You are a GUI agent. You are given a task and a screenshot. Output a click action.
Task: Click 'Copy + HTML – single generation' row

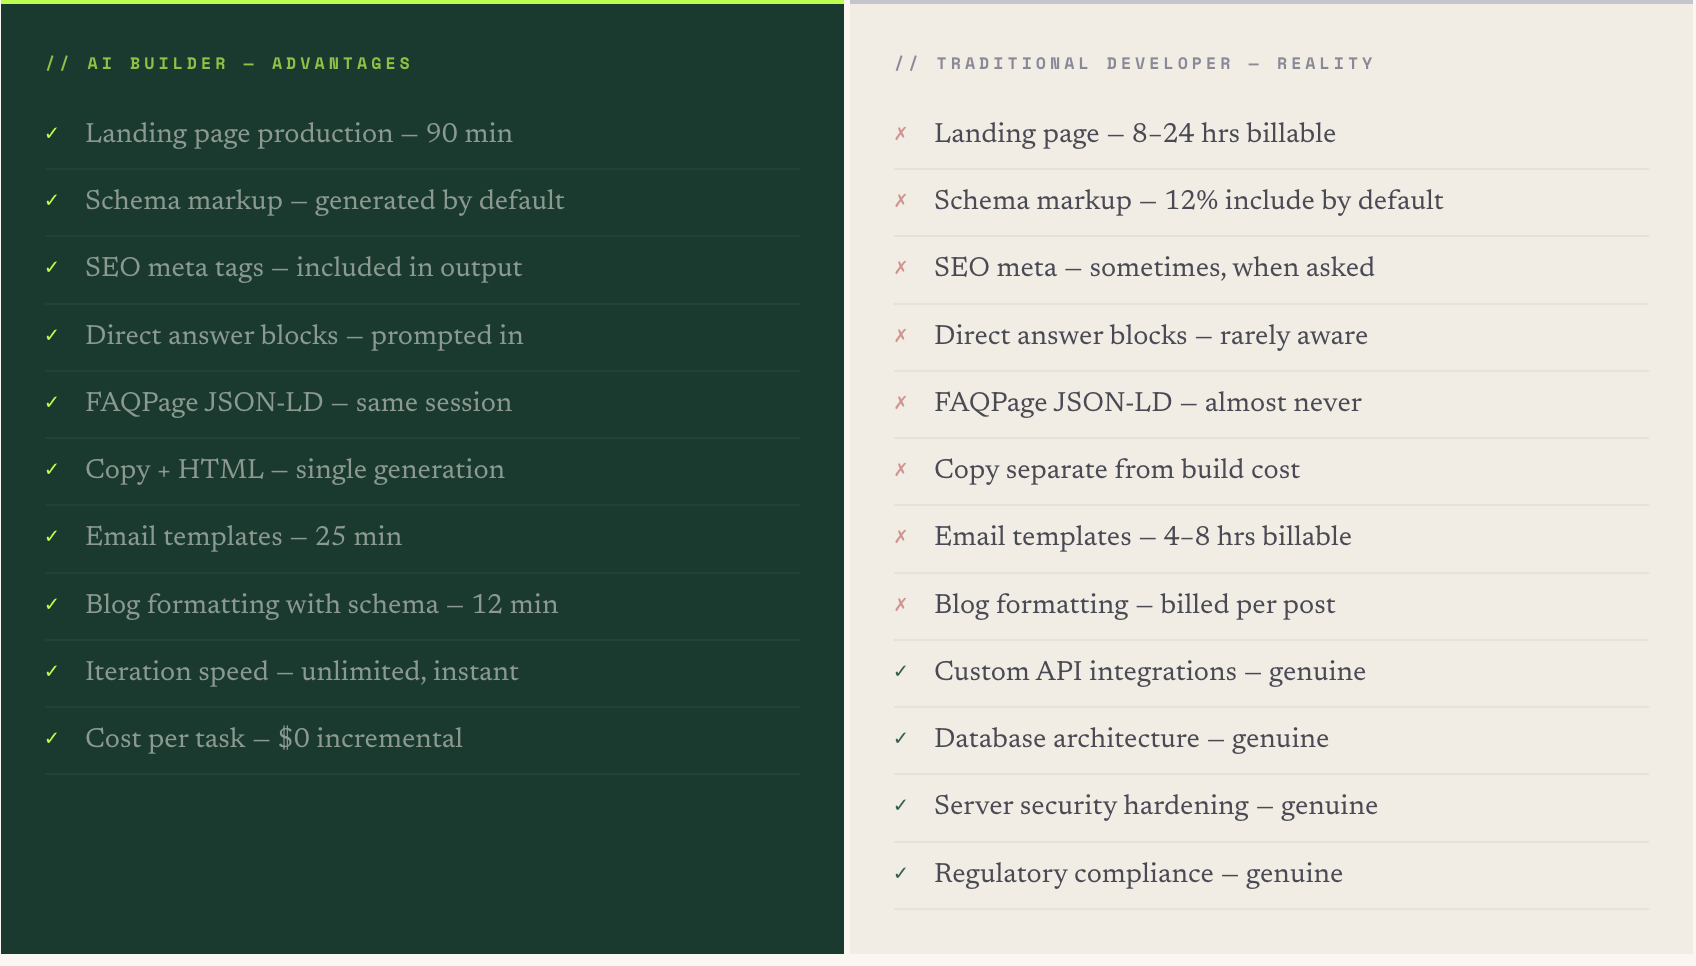tap(294, 470)
